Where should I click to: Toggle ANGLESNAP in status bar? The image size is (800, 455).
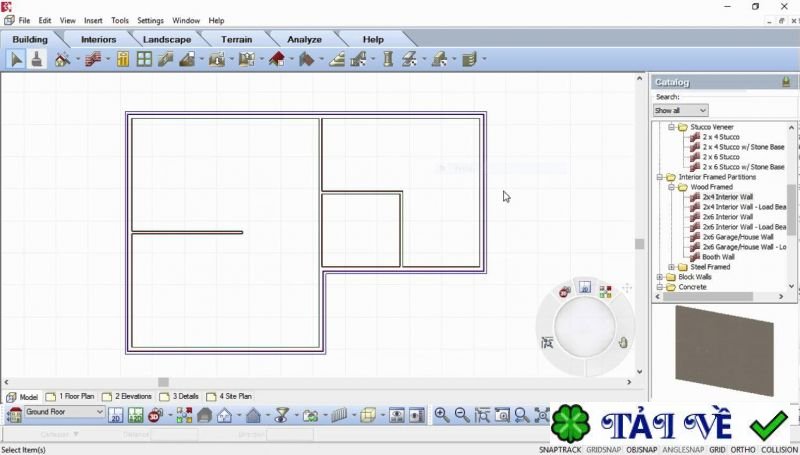[x=683, y=449]
